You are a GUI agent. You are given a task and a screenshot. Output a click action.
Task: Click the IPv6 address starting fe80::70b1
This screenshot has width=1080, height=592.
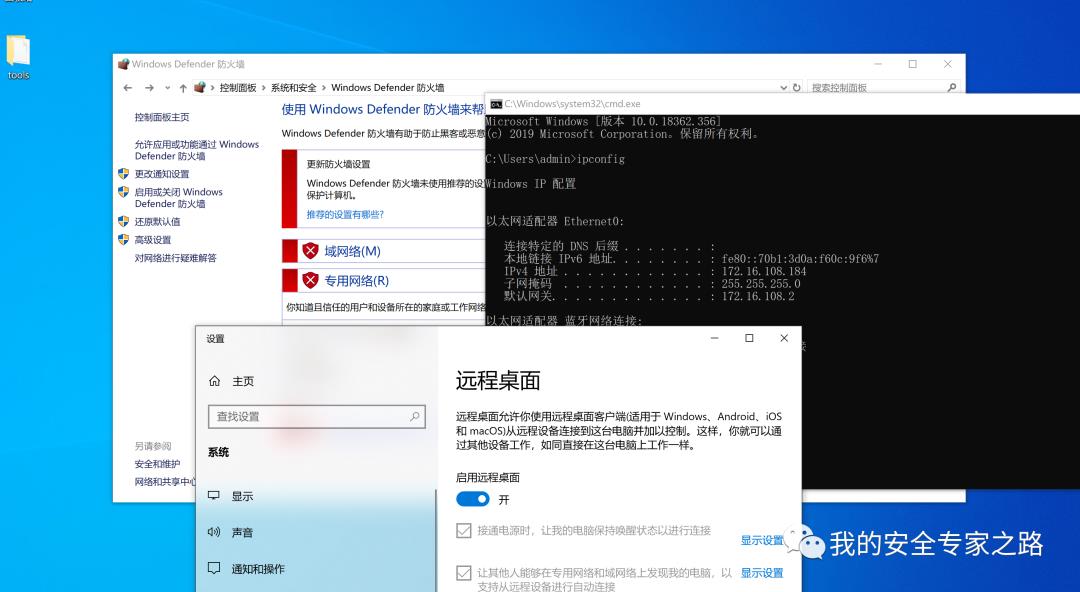[x=800, y=259]
